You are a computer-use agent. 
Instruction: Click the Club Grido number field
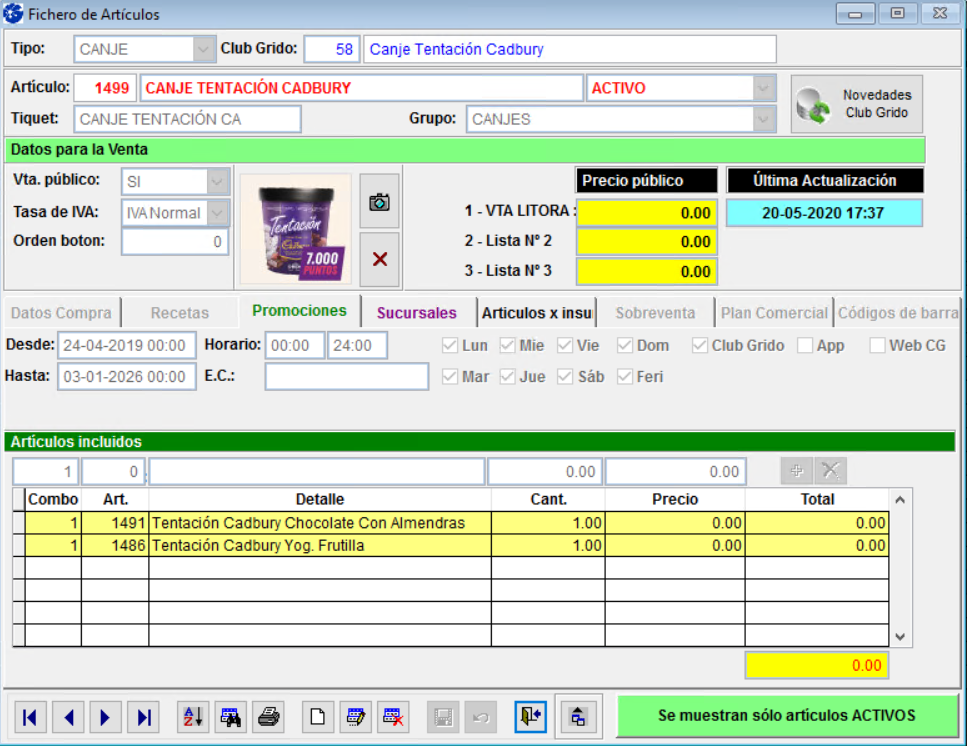331,49
